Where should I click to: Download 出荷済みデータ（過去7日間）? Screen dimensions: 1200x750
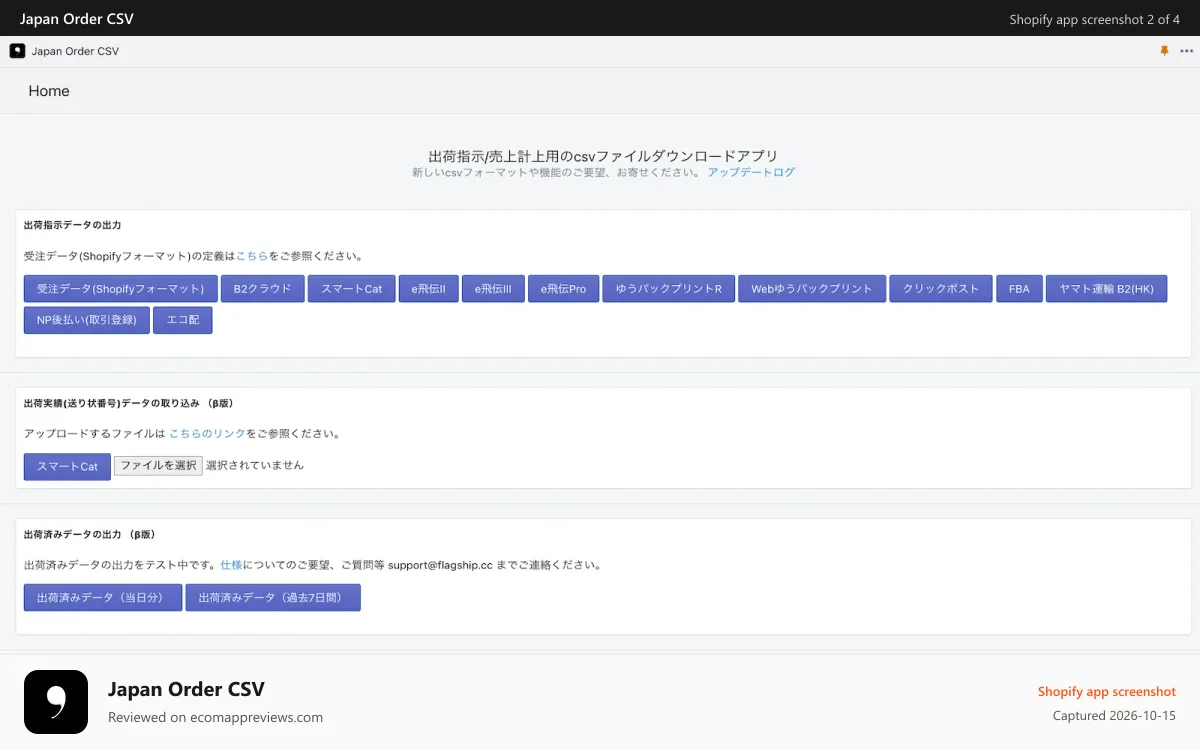pos(273,597)
